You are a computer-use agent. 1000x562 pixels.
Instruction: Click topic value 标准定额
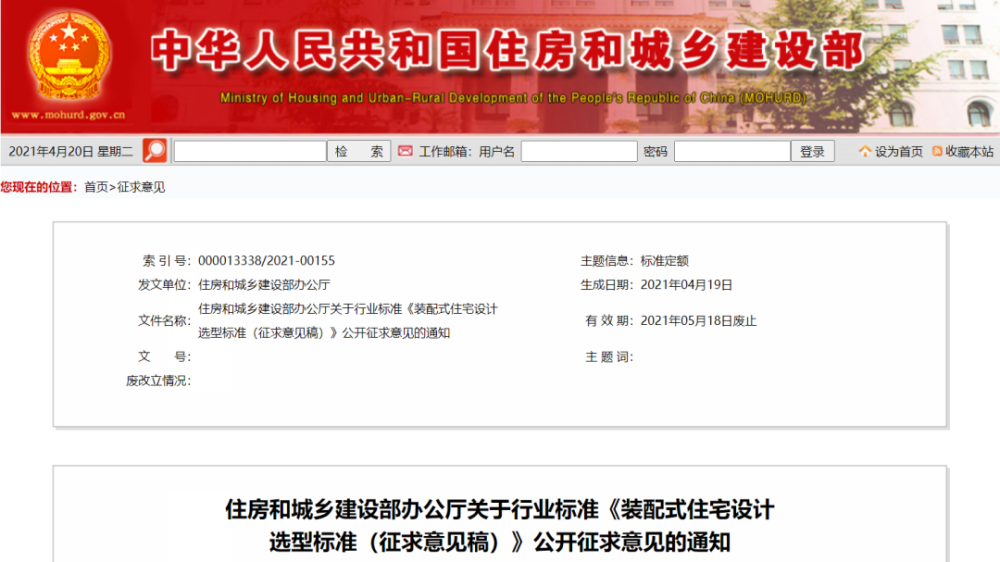pyautogui.click(x=665, y=260)
